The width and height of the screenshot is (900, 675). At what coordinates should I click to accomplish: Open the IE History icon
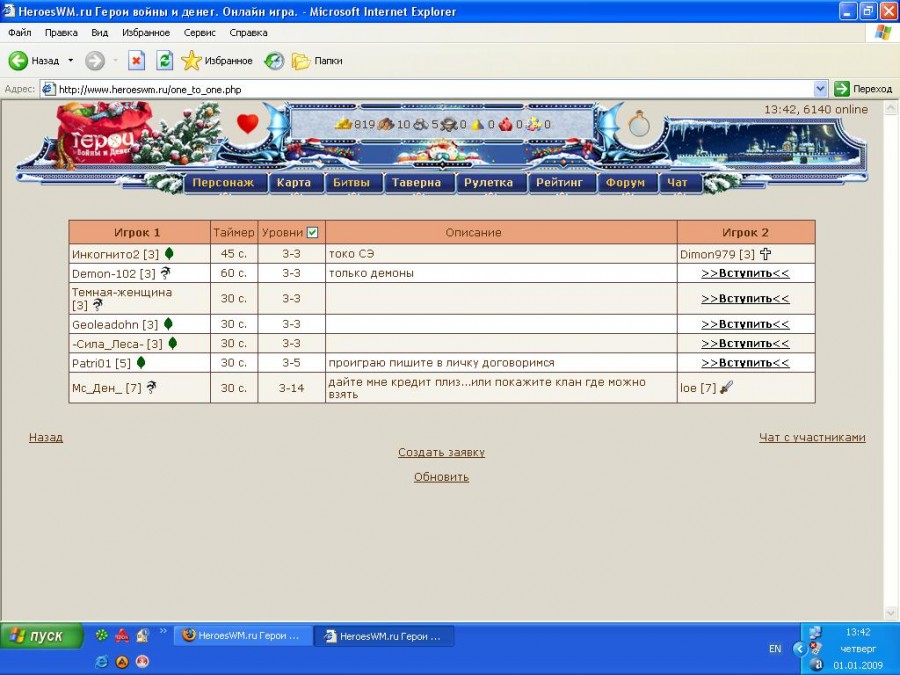273,61
